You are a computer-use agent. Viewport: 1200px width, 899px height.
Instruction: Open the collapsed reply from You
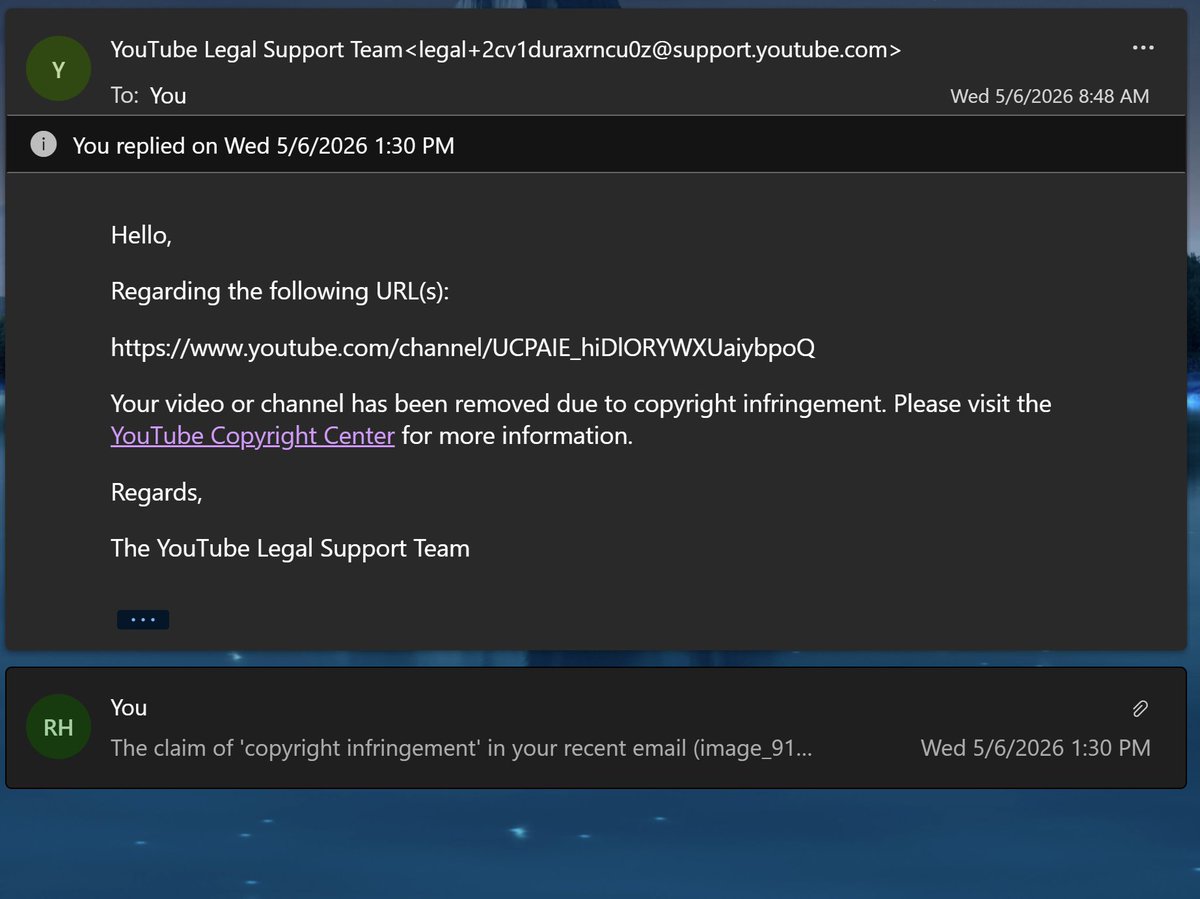[596, 728]
